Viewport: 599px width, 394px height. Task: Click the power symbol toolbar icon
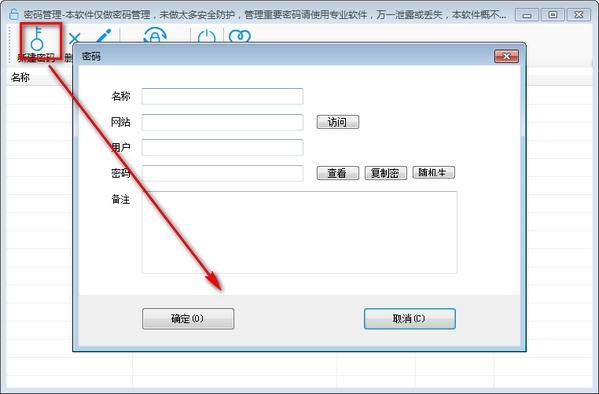click(x=206, y=36)
